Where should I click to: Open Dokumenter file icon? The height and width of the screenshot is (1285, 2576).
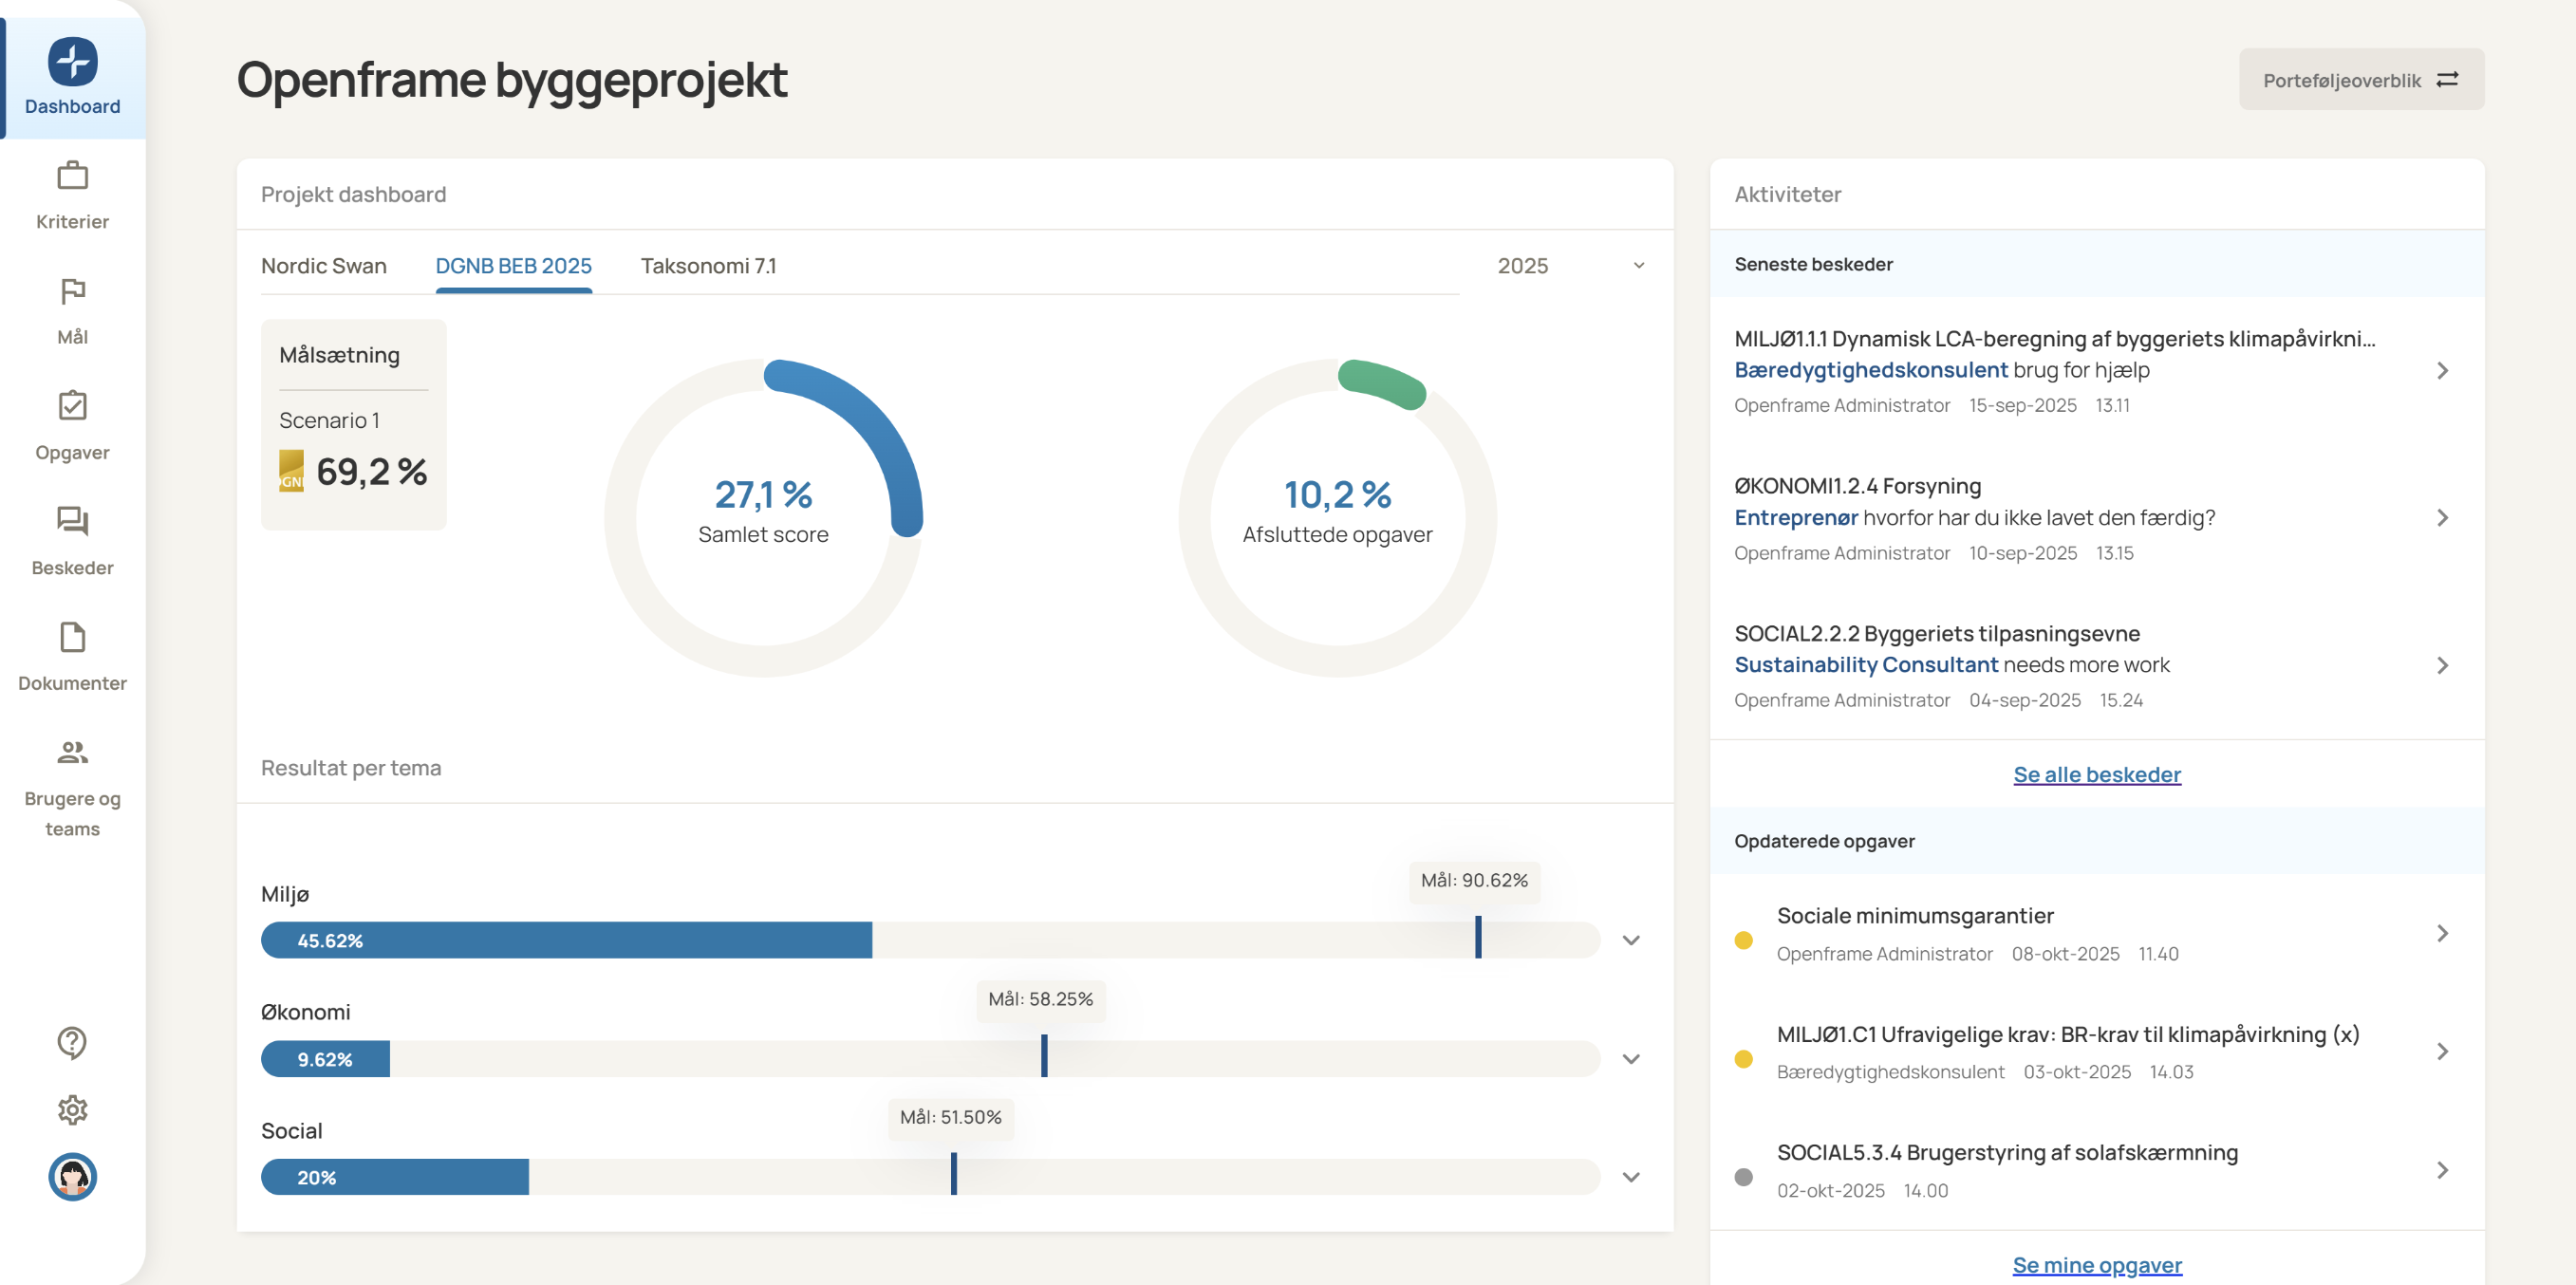point(72,637)
